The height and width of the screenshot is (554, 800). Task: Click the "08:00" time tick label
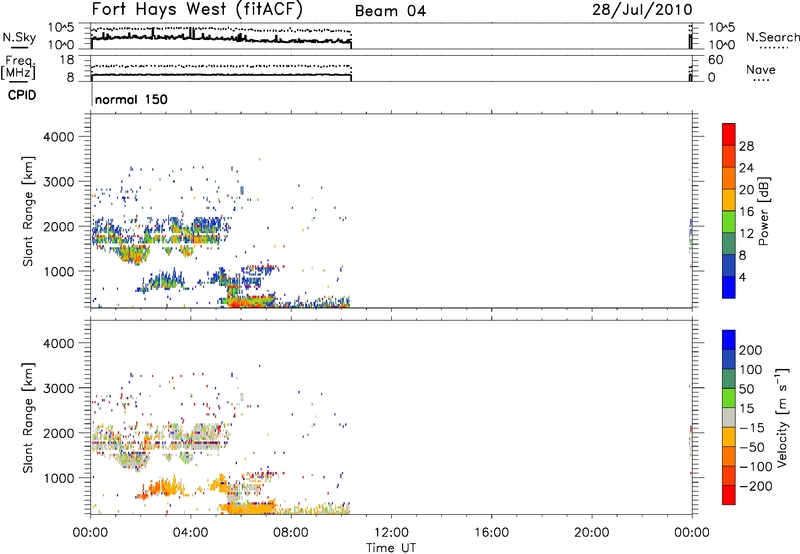(291, 533)
